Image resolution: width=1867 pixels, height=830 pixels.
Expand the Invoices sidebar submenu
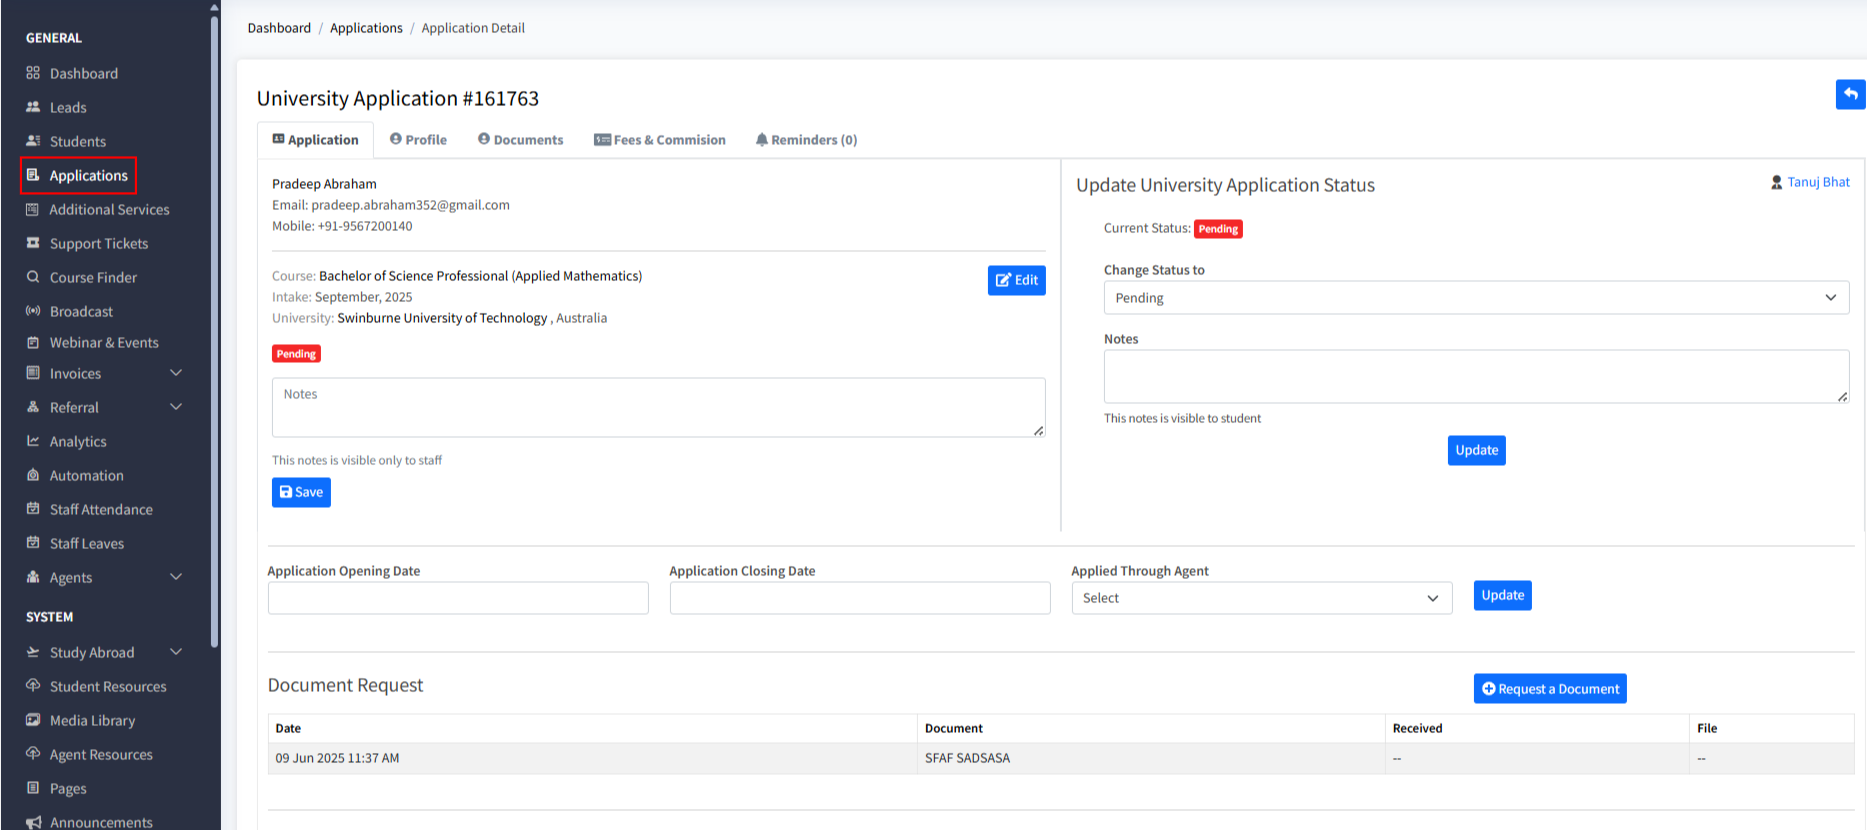(176, 373)
